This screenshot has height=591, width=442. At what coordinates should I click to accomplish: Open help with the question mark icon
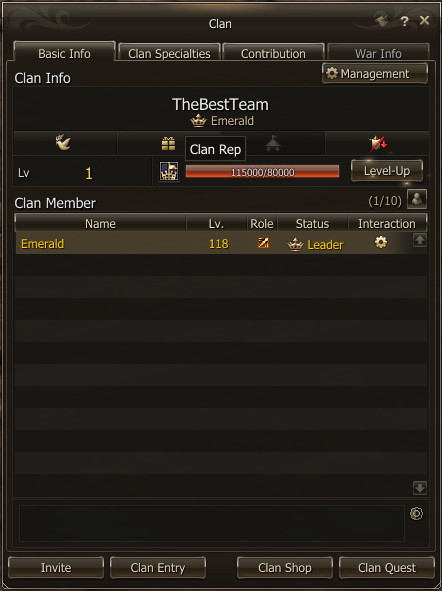point(404,21)
